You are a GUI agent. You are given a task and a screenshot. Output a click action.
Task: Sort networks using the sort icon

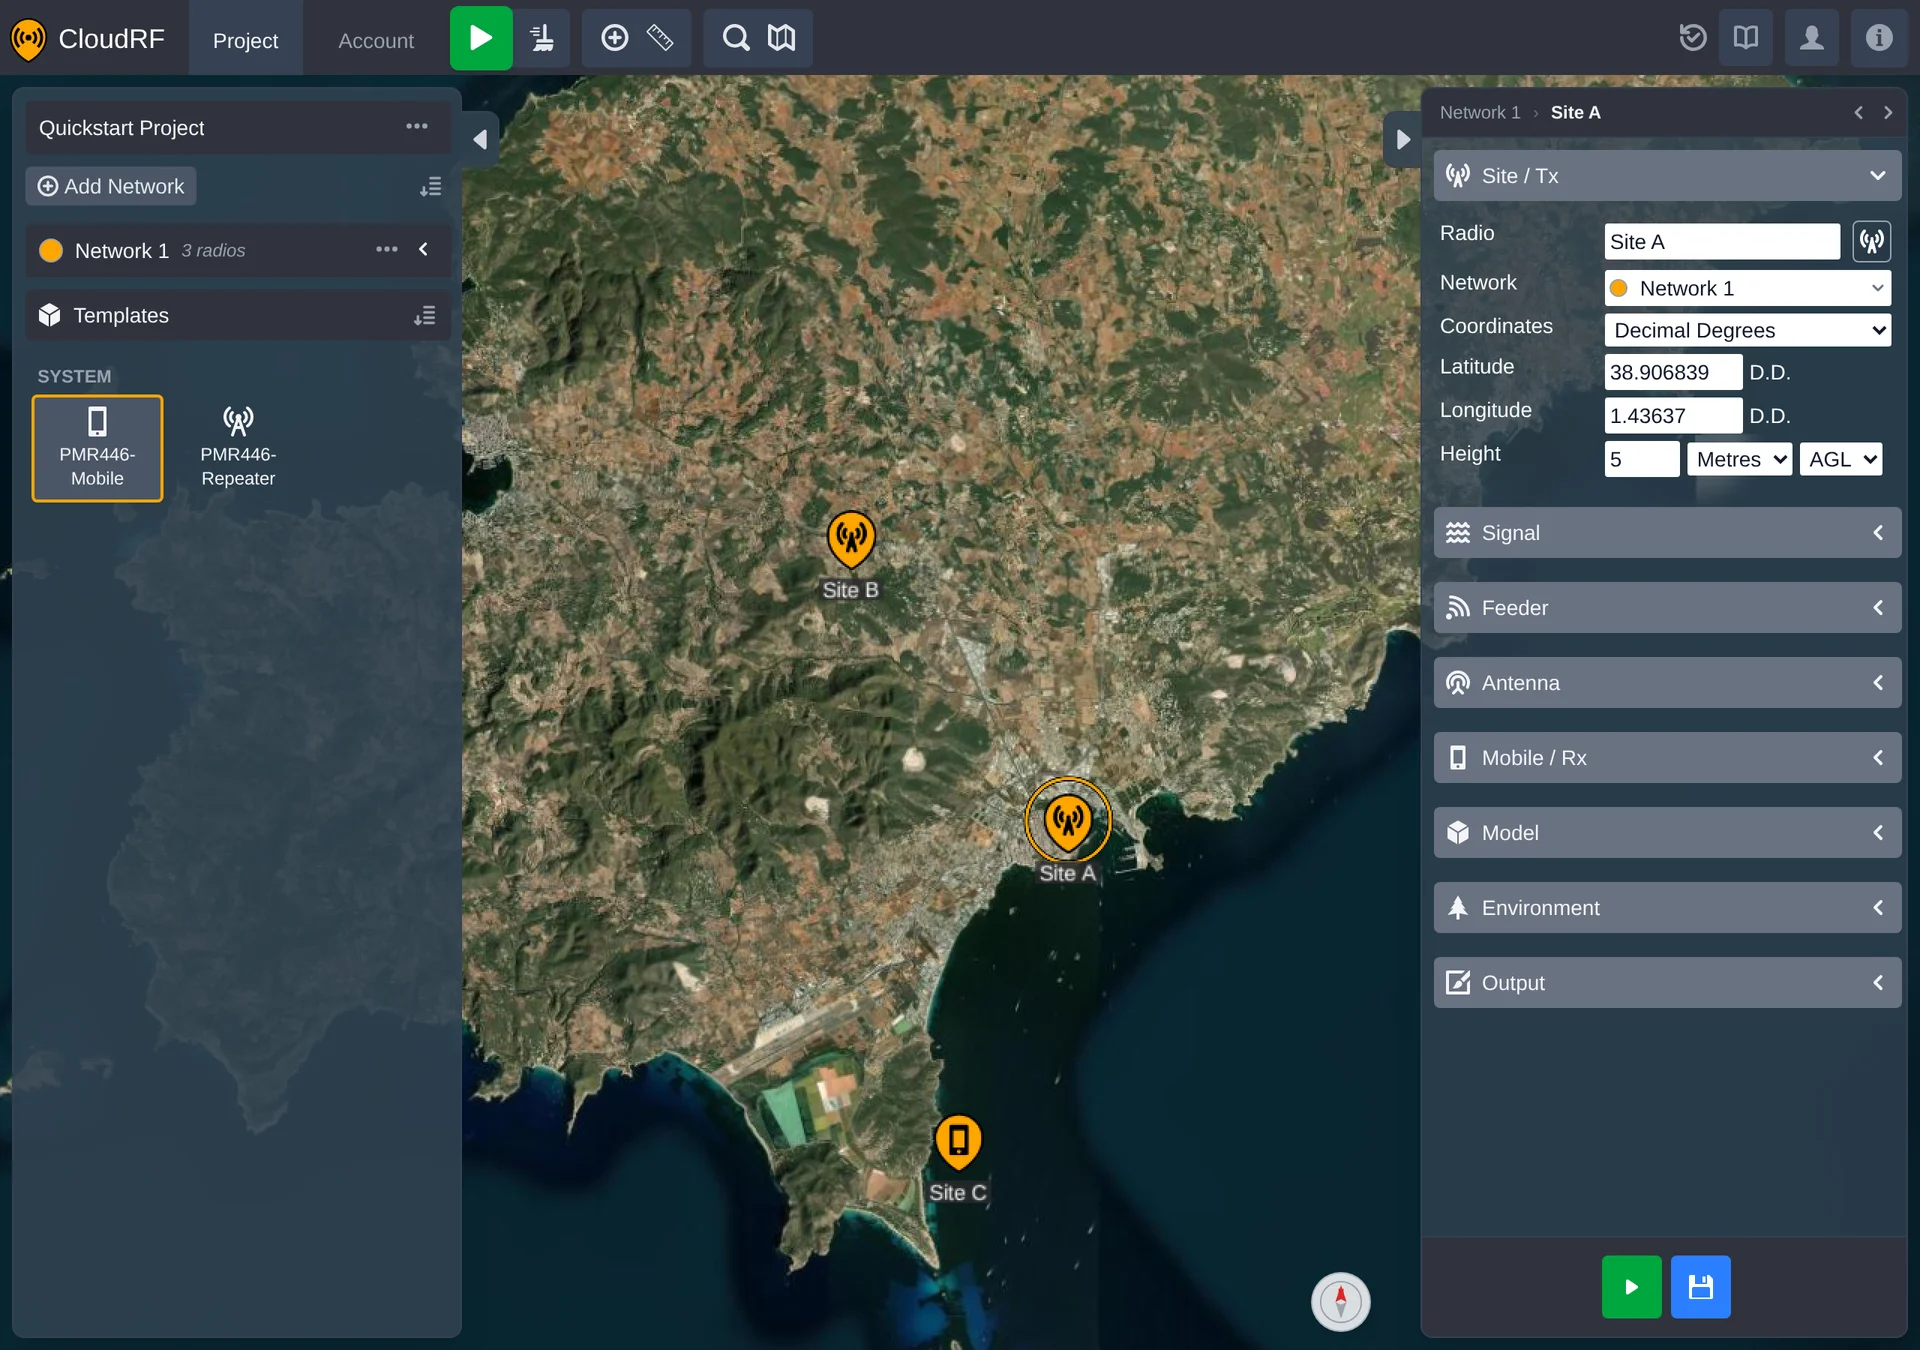pos(431,187)
